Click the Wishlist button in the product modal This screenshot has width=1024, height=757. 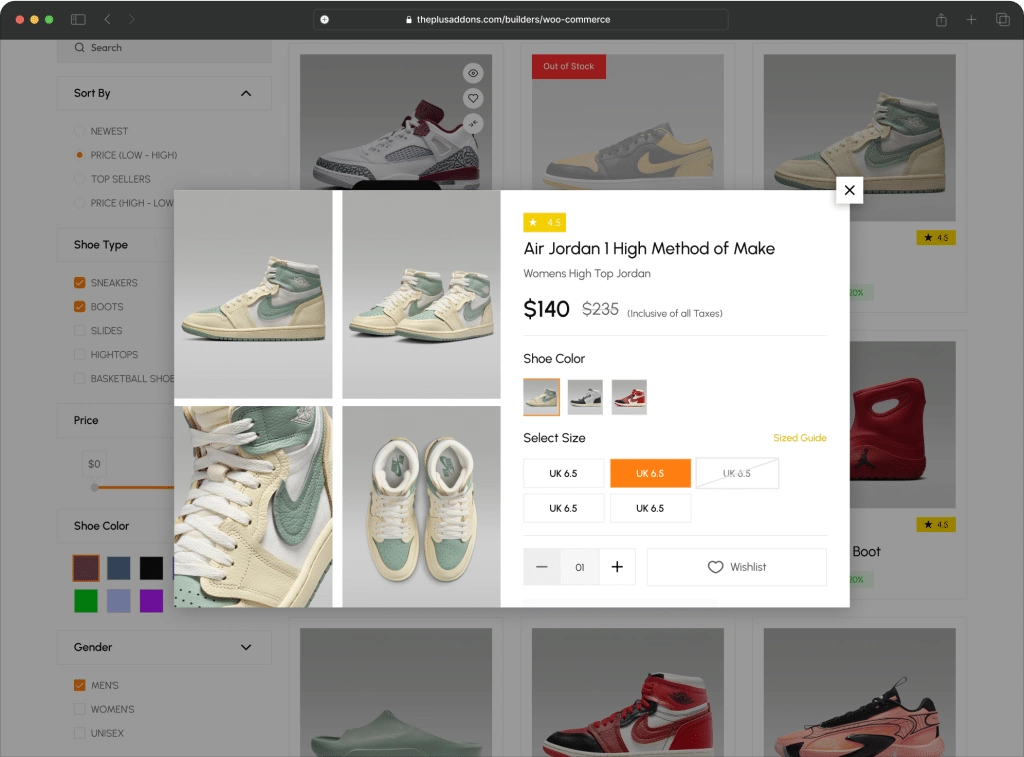click(736, 566)
